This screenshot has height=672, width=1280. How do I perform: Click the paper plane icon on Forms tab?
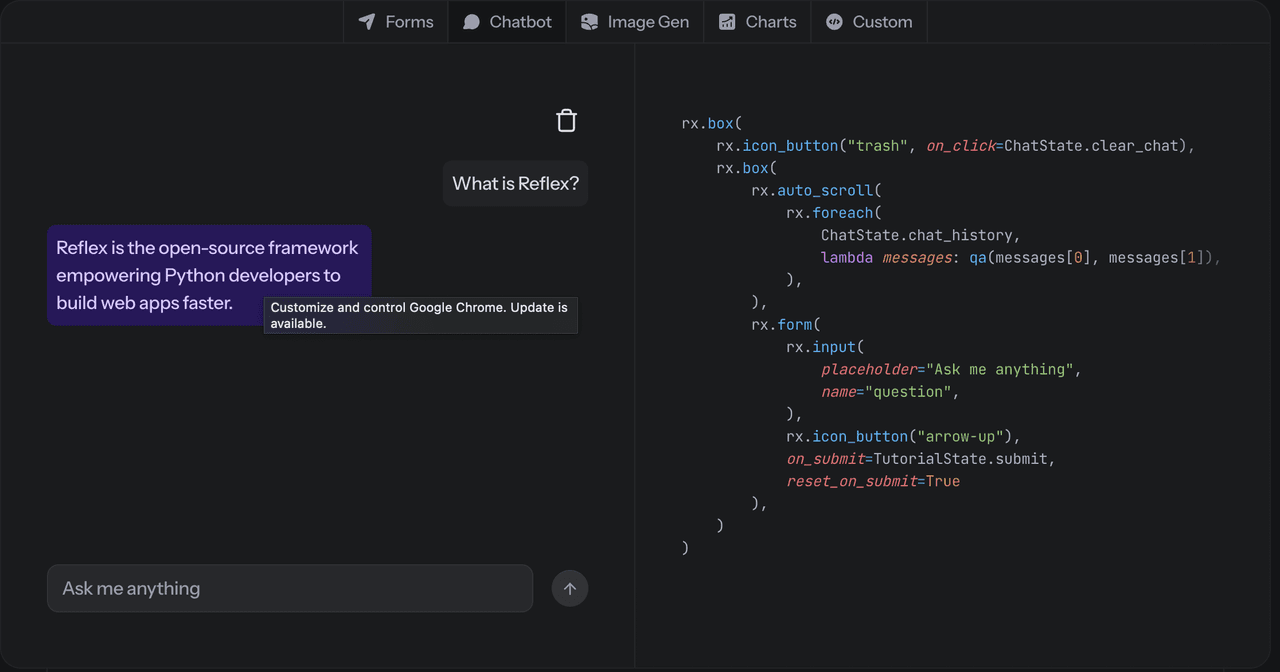(x=367, y=22)
